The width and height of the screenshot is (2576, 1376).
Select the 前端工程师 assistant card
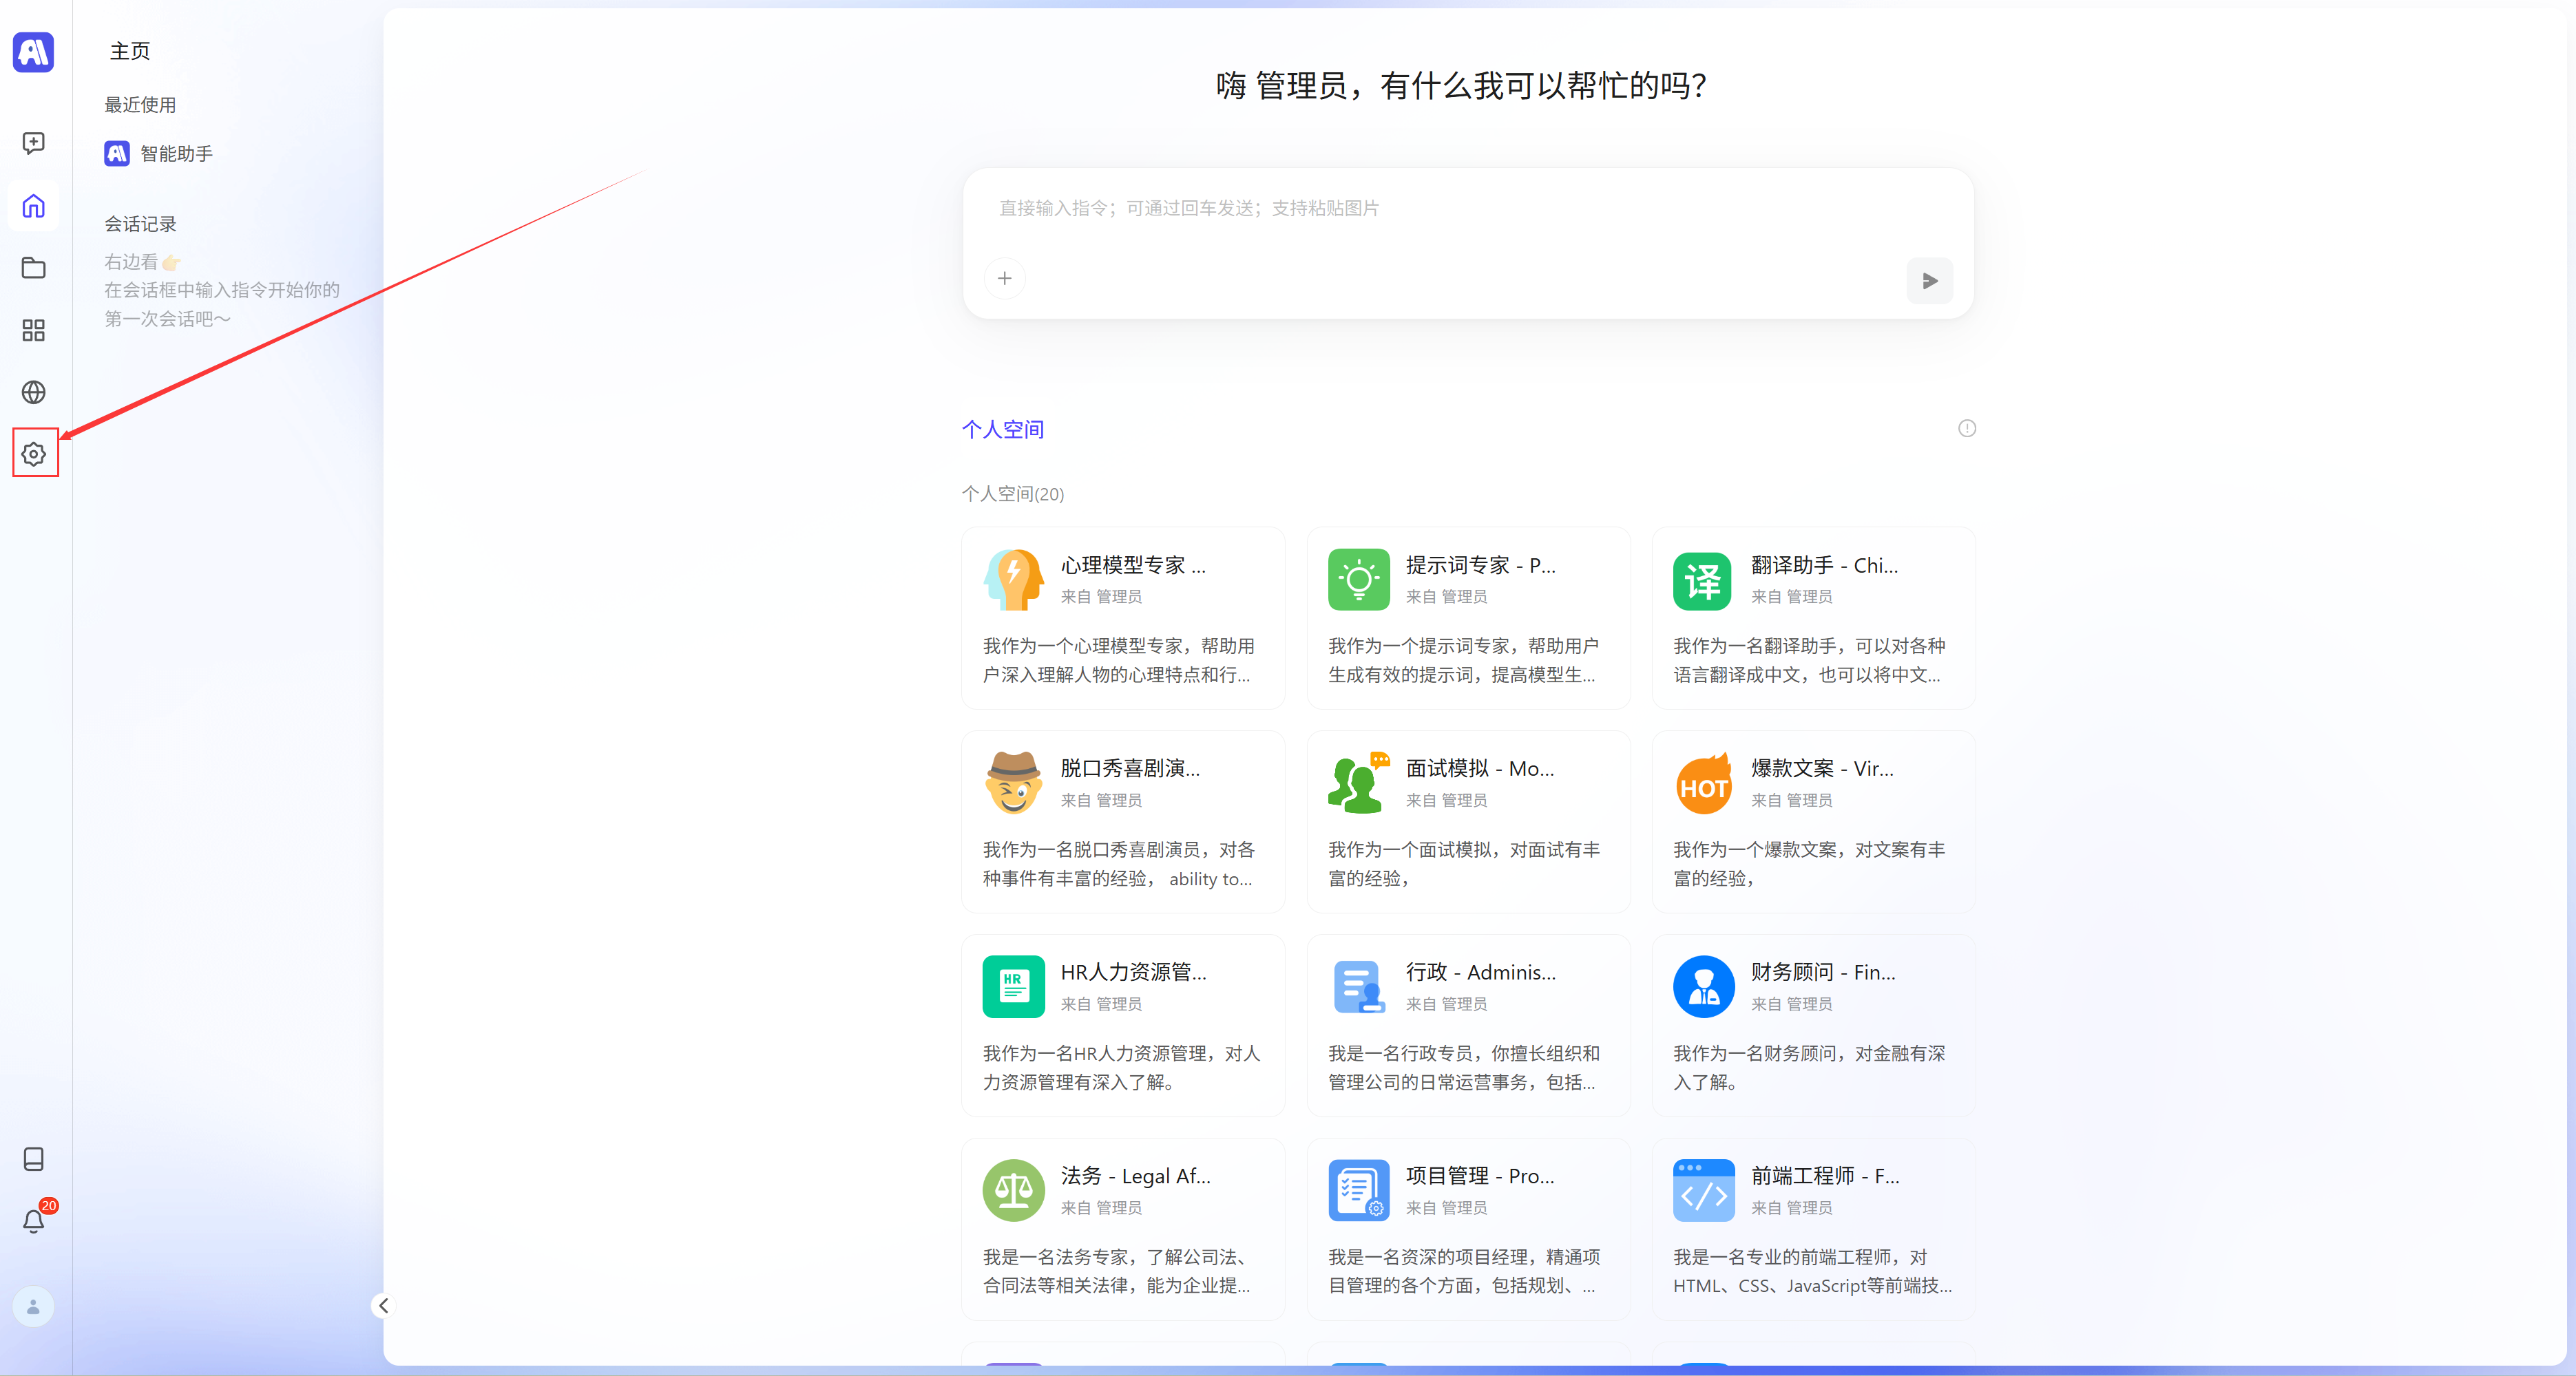pyautogui.click(x=1813, y=1229)
